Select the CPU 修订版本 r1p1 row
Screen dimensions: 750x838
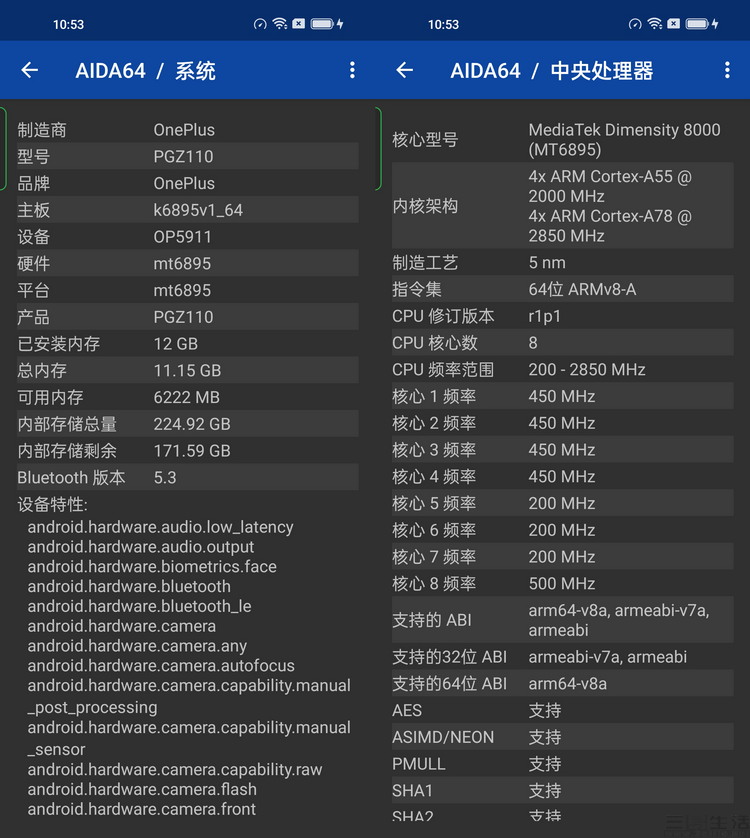[562, 315]
